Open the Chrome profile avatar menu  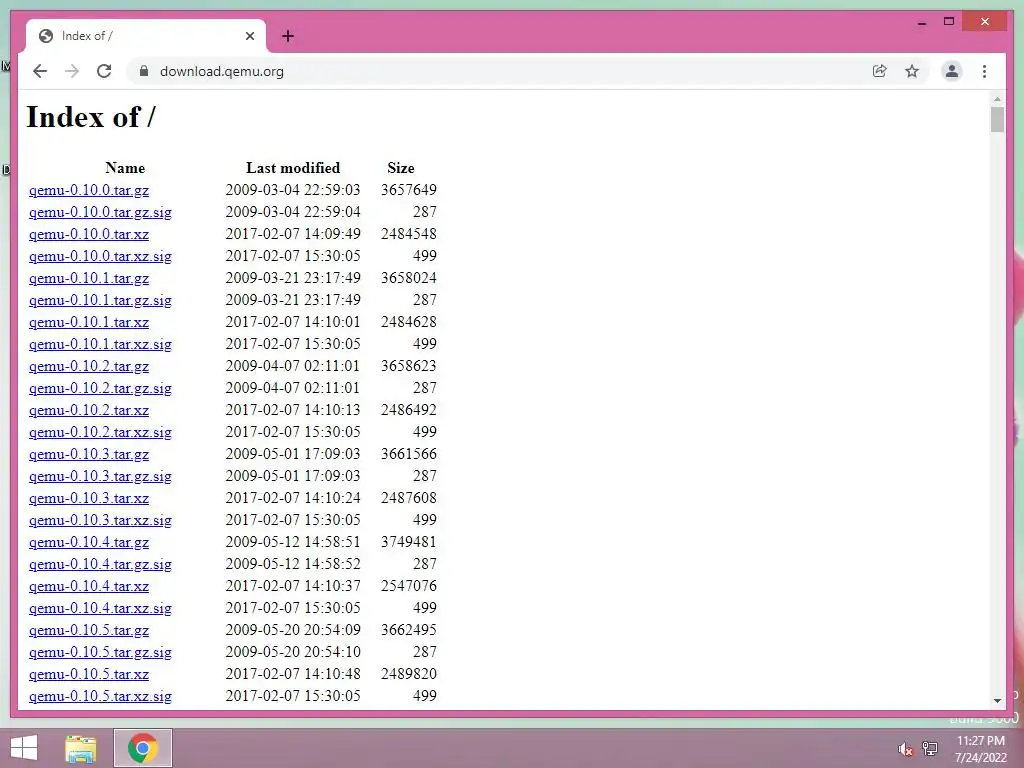(952, 71)
